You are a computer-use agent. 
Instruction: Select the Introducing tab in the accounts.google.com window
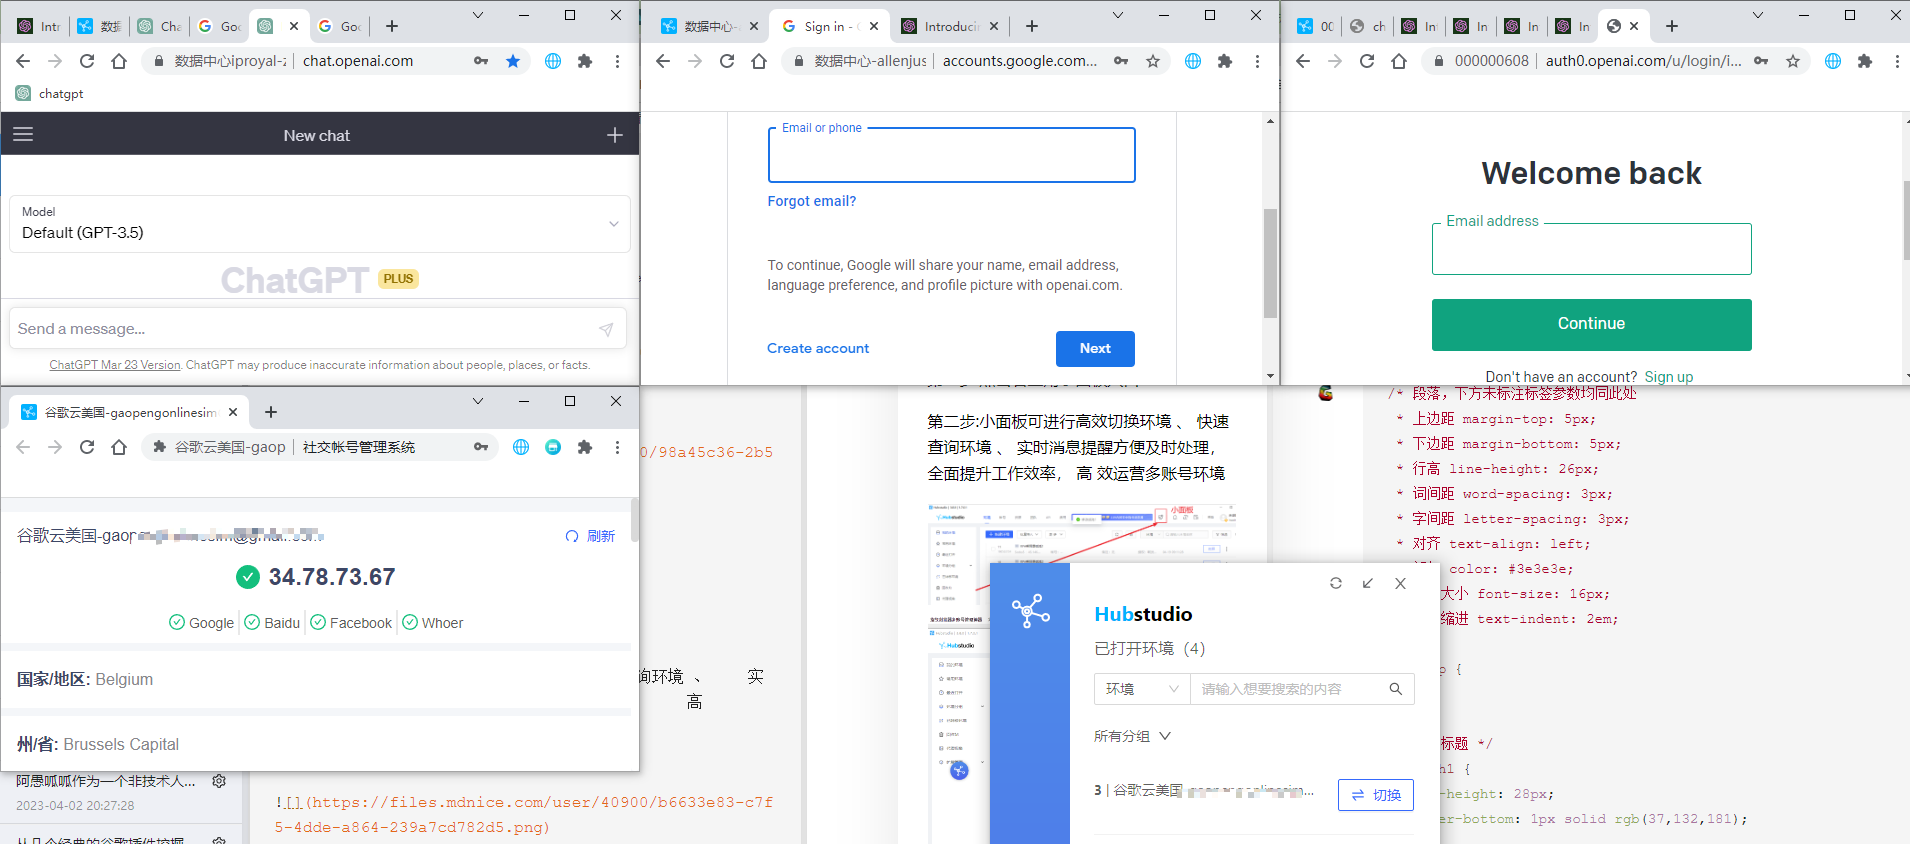pyautogui.click(x=948, y=26)
